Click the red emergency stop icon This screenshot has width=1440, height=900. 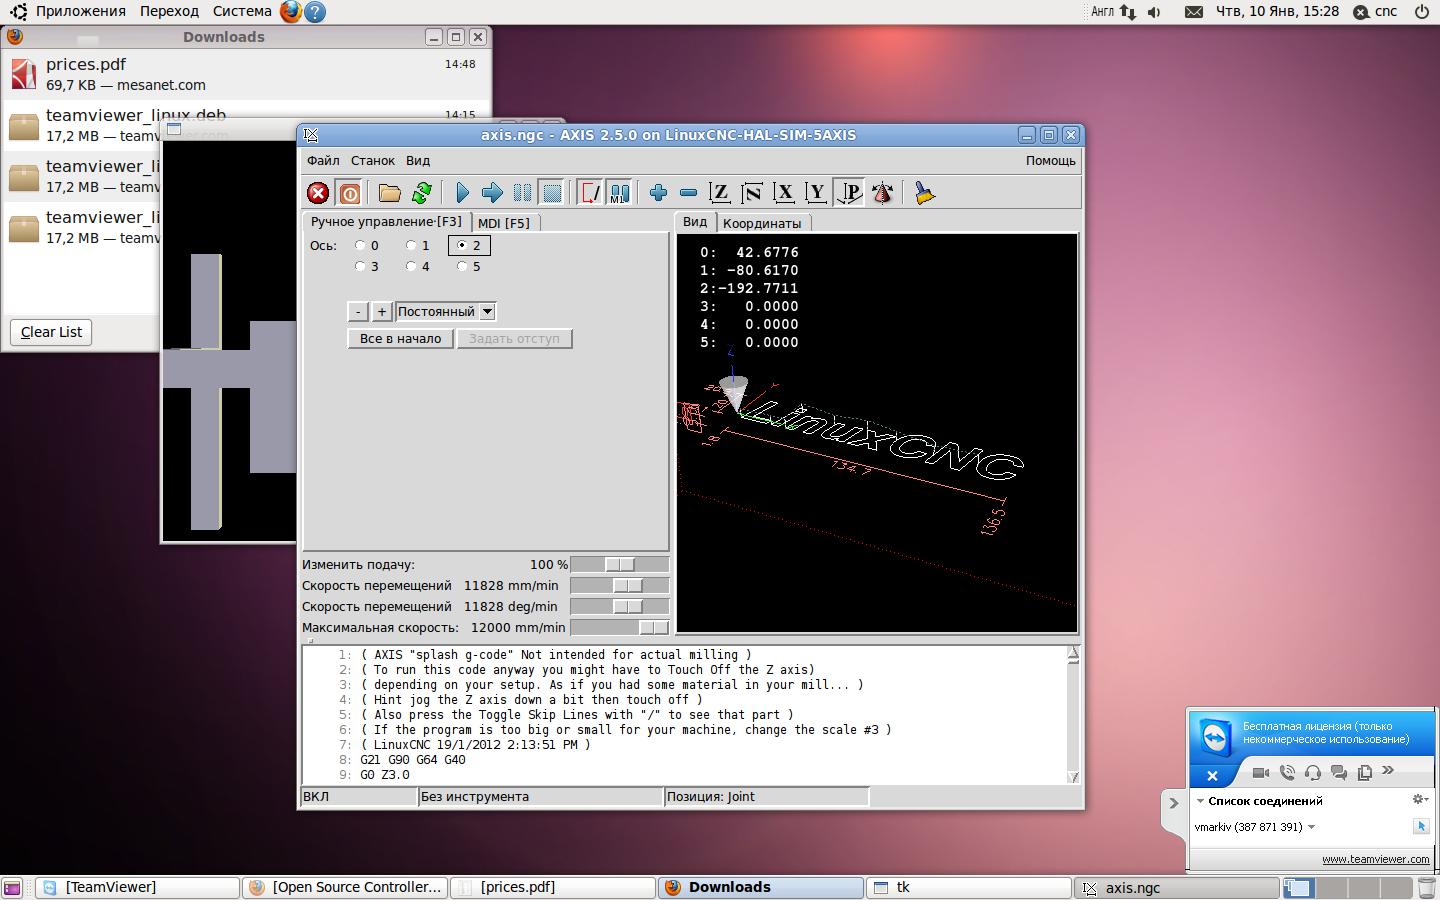pyautogui.click(x=318, y=193)
